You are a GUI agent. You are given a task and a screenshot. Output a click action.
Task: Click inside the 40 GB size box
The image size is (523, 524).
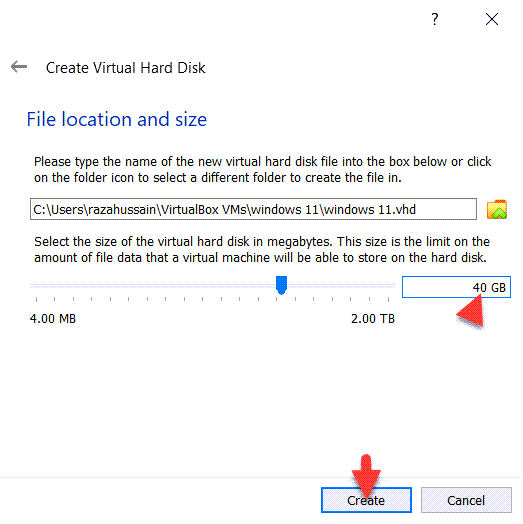[456, 287]
